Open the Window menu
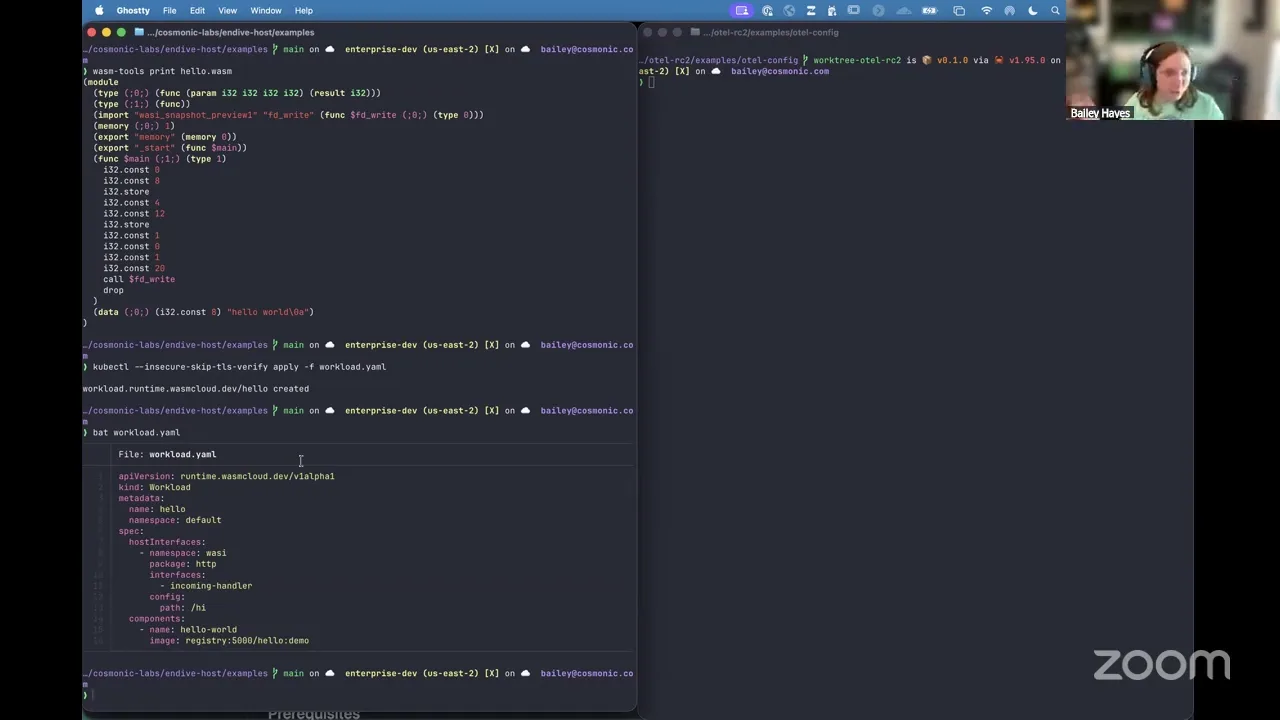The width and height of the screenshot is (1280, 720). pos(266,10)
